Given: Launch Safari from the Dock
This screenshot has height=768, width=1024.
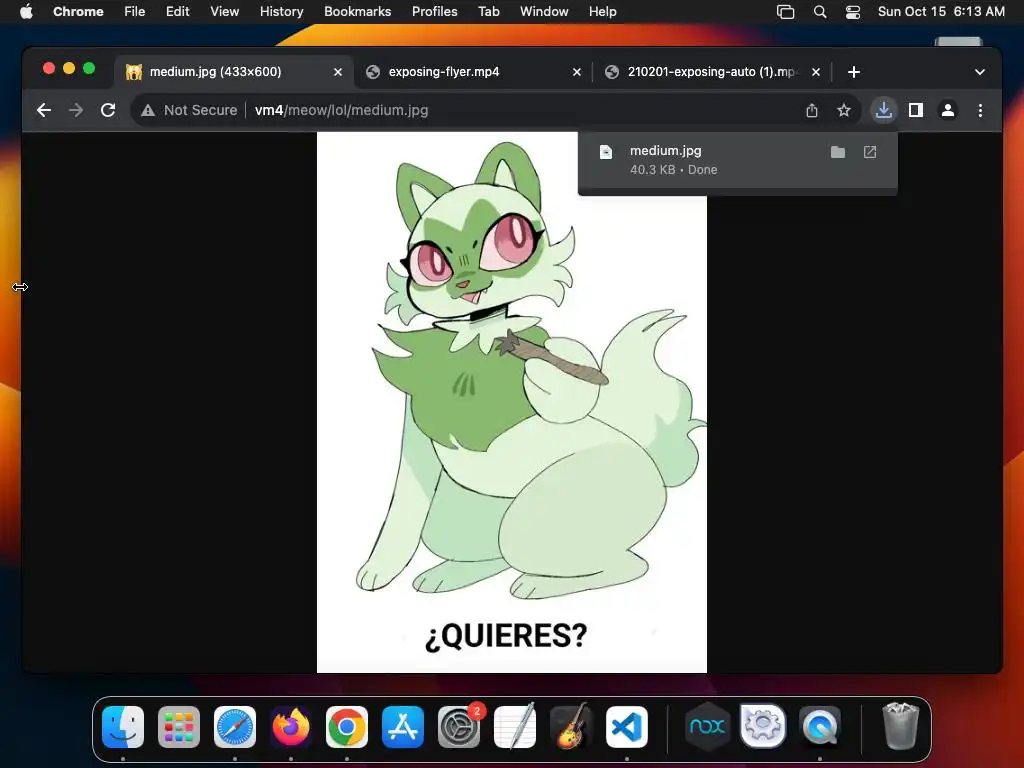Looking at the screenshot, I should tap(235, 727).
